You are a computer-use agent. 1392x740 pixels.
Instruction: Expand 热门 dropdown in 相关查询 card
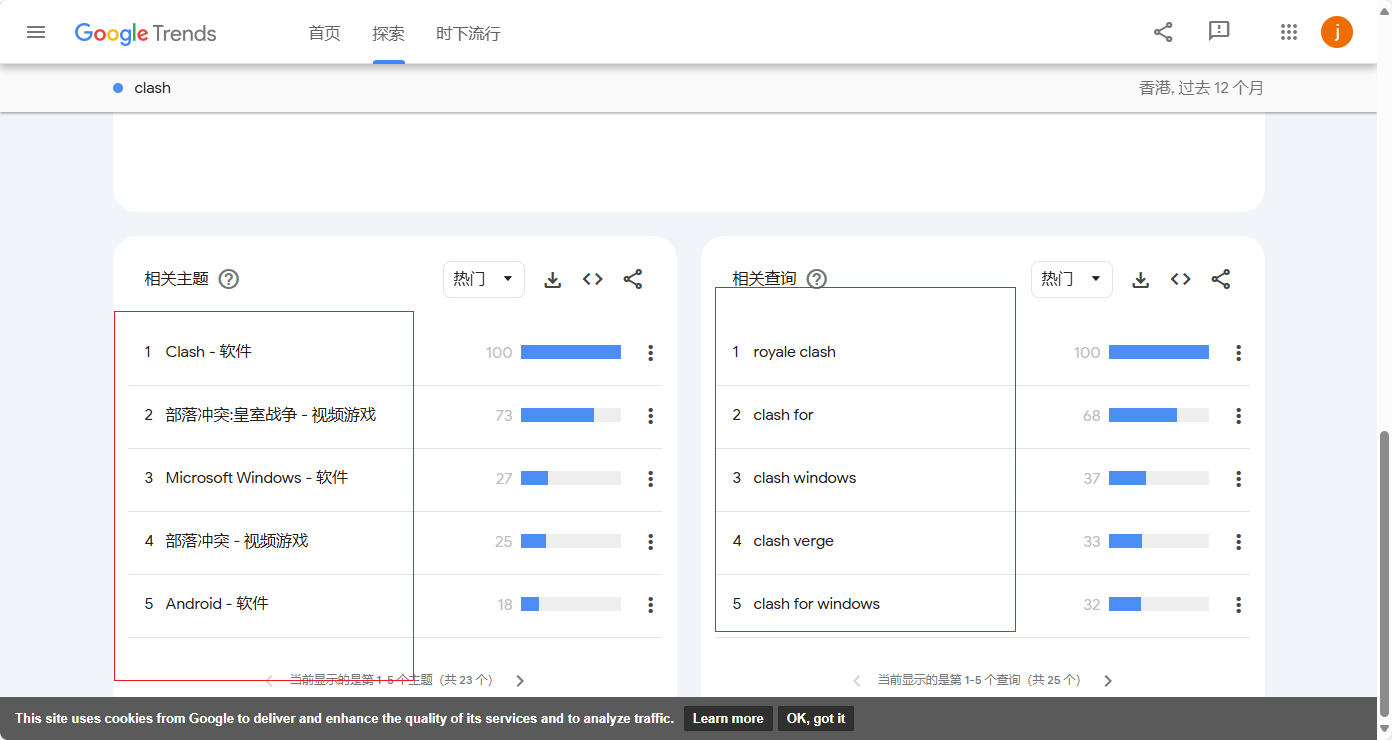pyautogui.click(x=1072, y=279)
